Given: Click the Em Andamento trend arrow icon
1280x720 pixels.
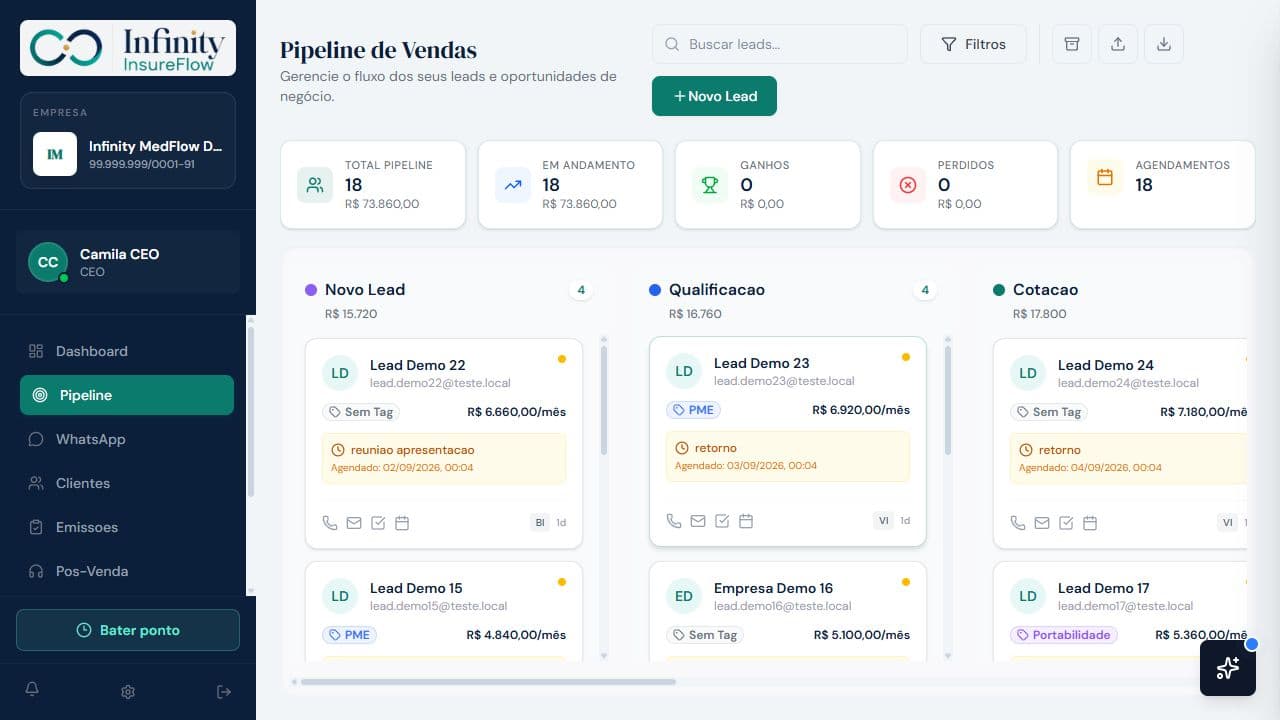Looking at the screenshot, I should coord(513,185).
